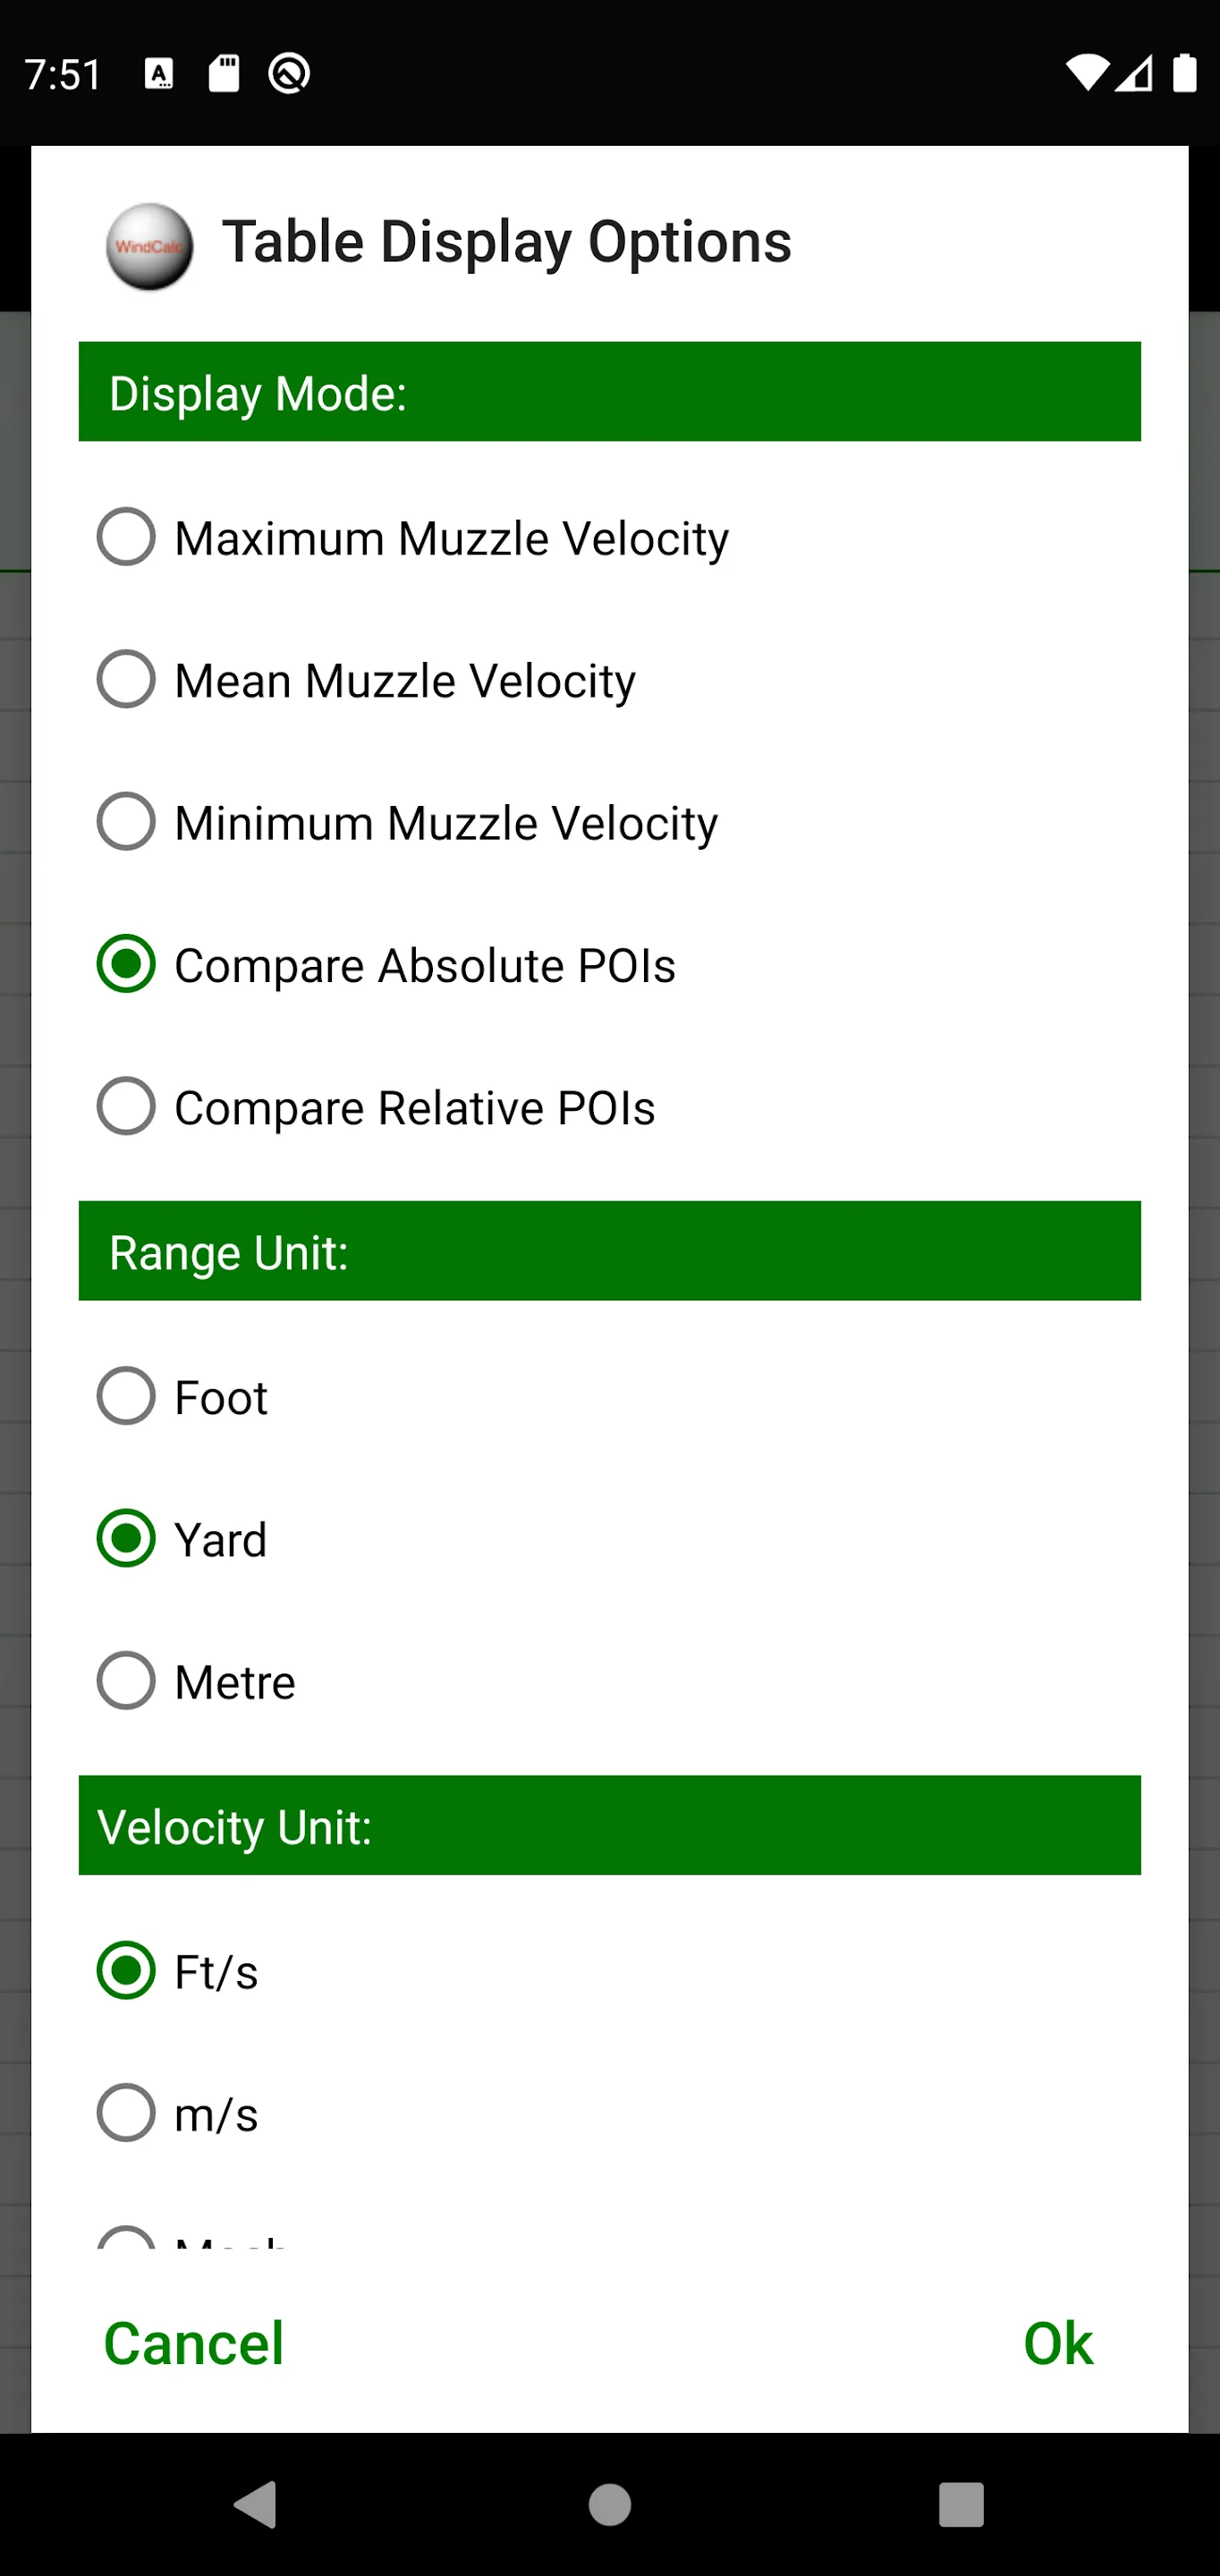Tap the Wi-Fi status icon

point(1086,73)
